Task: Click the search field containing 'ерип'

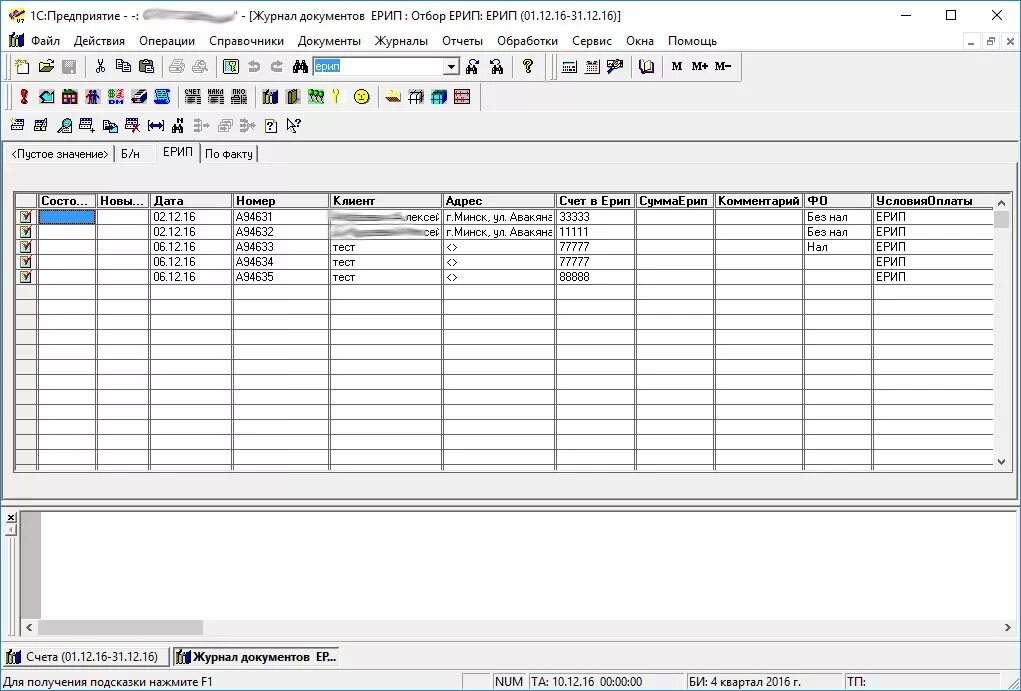Action: click(x=379, y=66)
